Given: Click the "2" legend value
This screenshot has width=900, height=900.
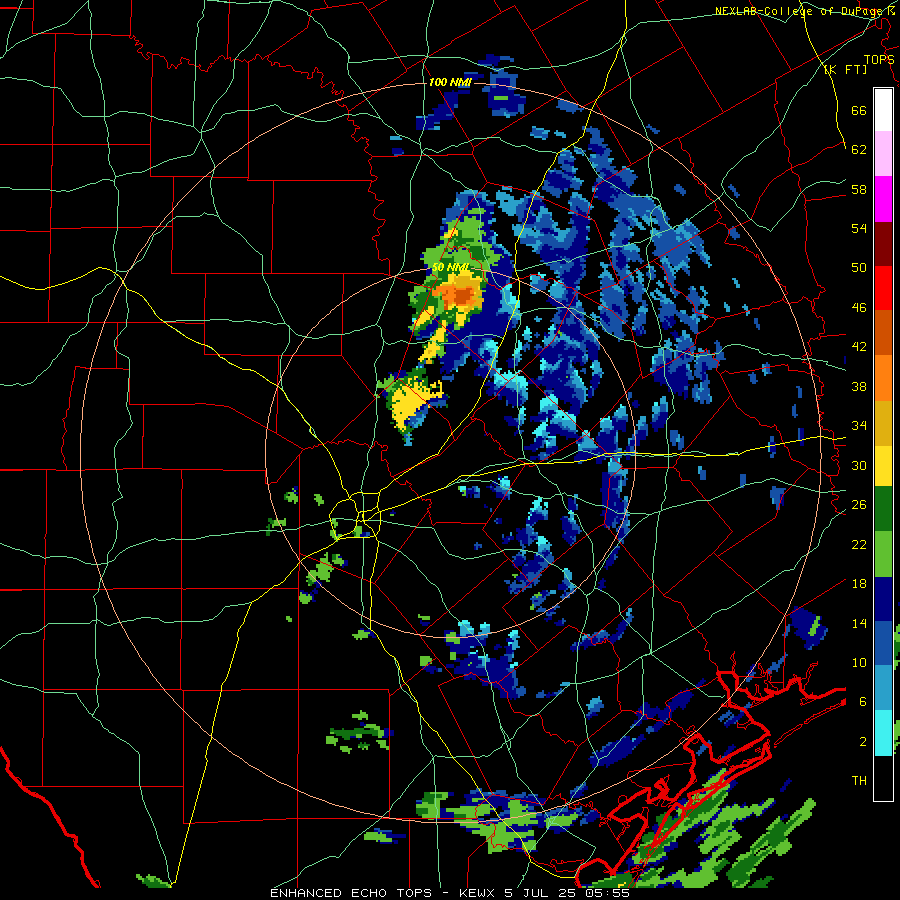Looking at the screenshot, I should tap(863, 742).
